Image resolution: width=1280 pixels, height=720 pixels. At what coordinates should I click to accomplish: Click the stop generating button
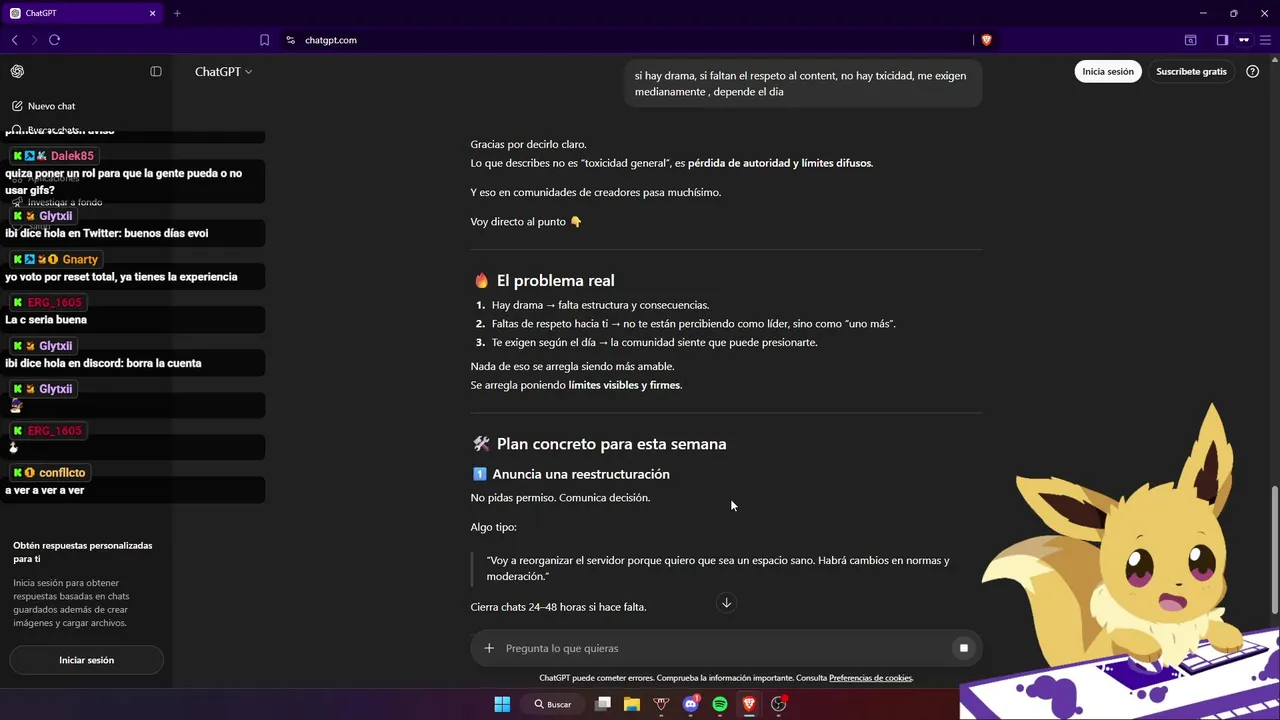pos(964,648)
